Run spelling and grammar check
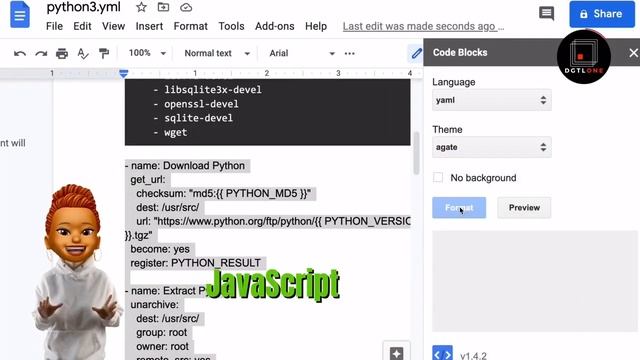640x360 pixels. [83, 53]
